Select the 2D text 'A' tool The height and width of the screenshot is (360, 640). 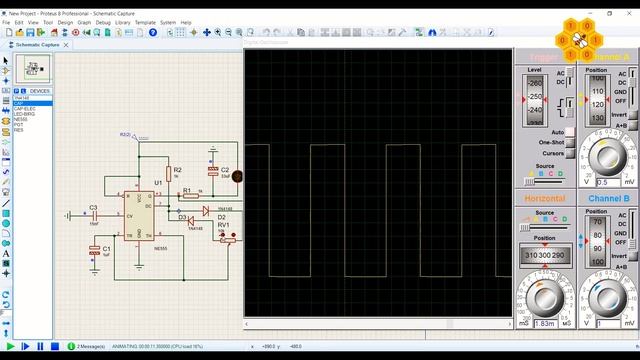coord(6,254)
